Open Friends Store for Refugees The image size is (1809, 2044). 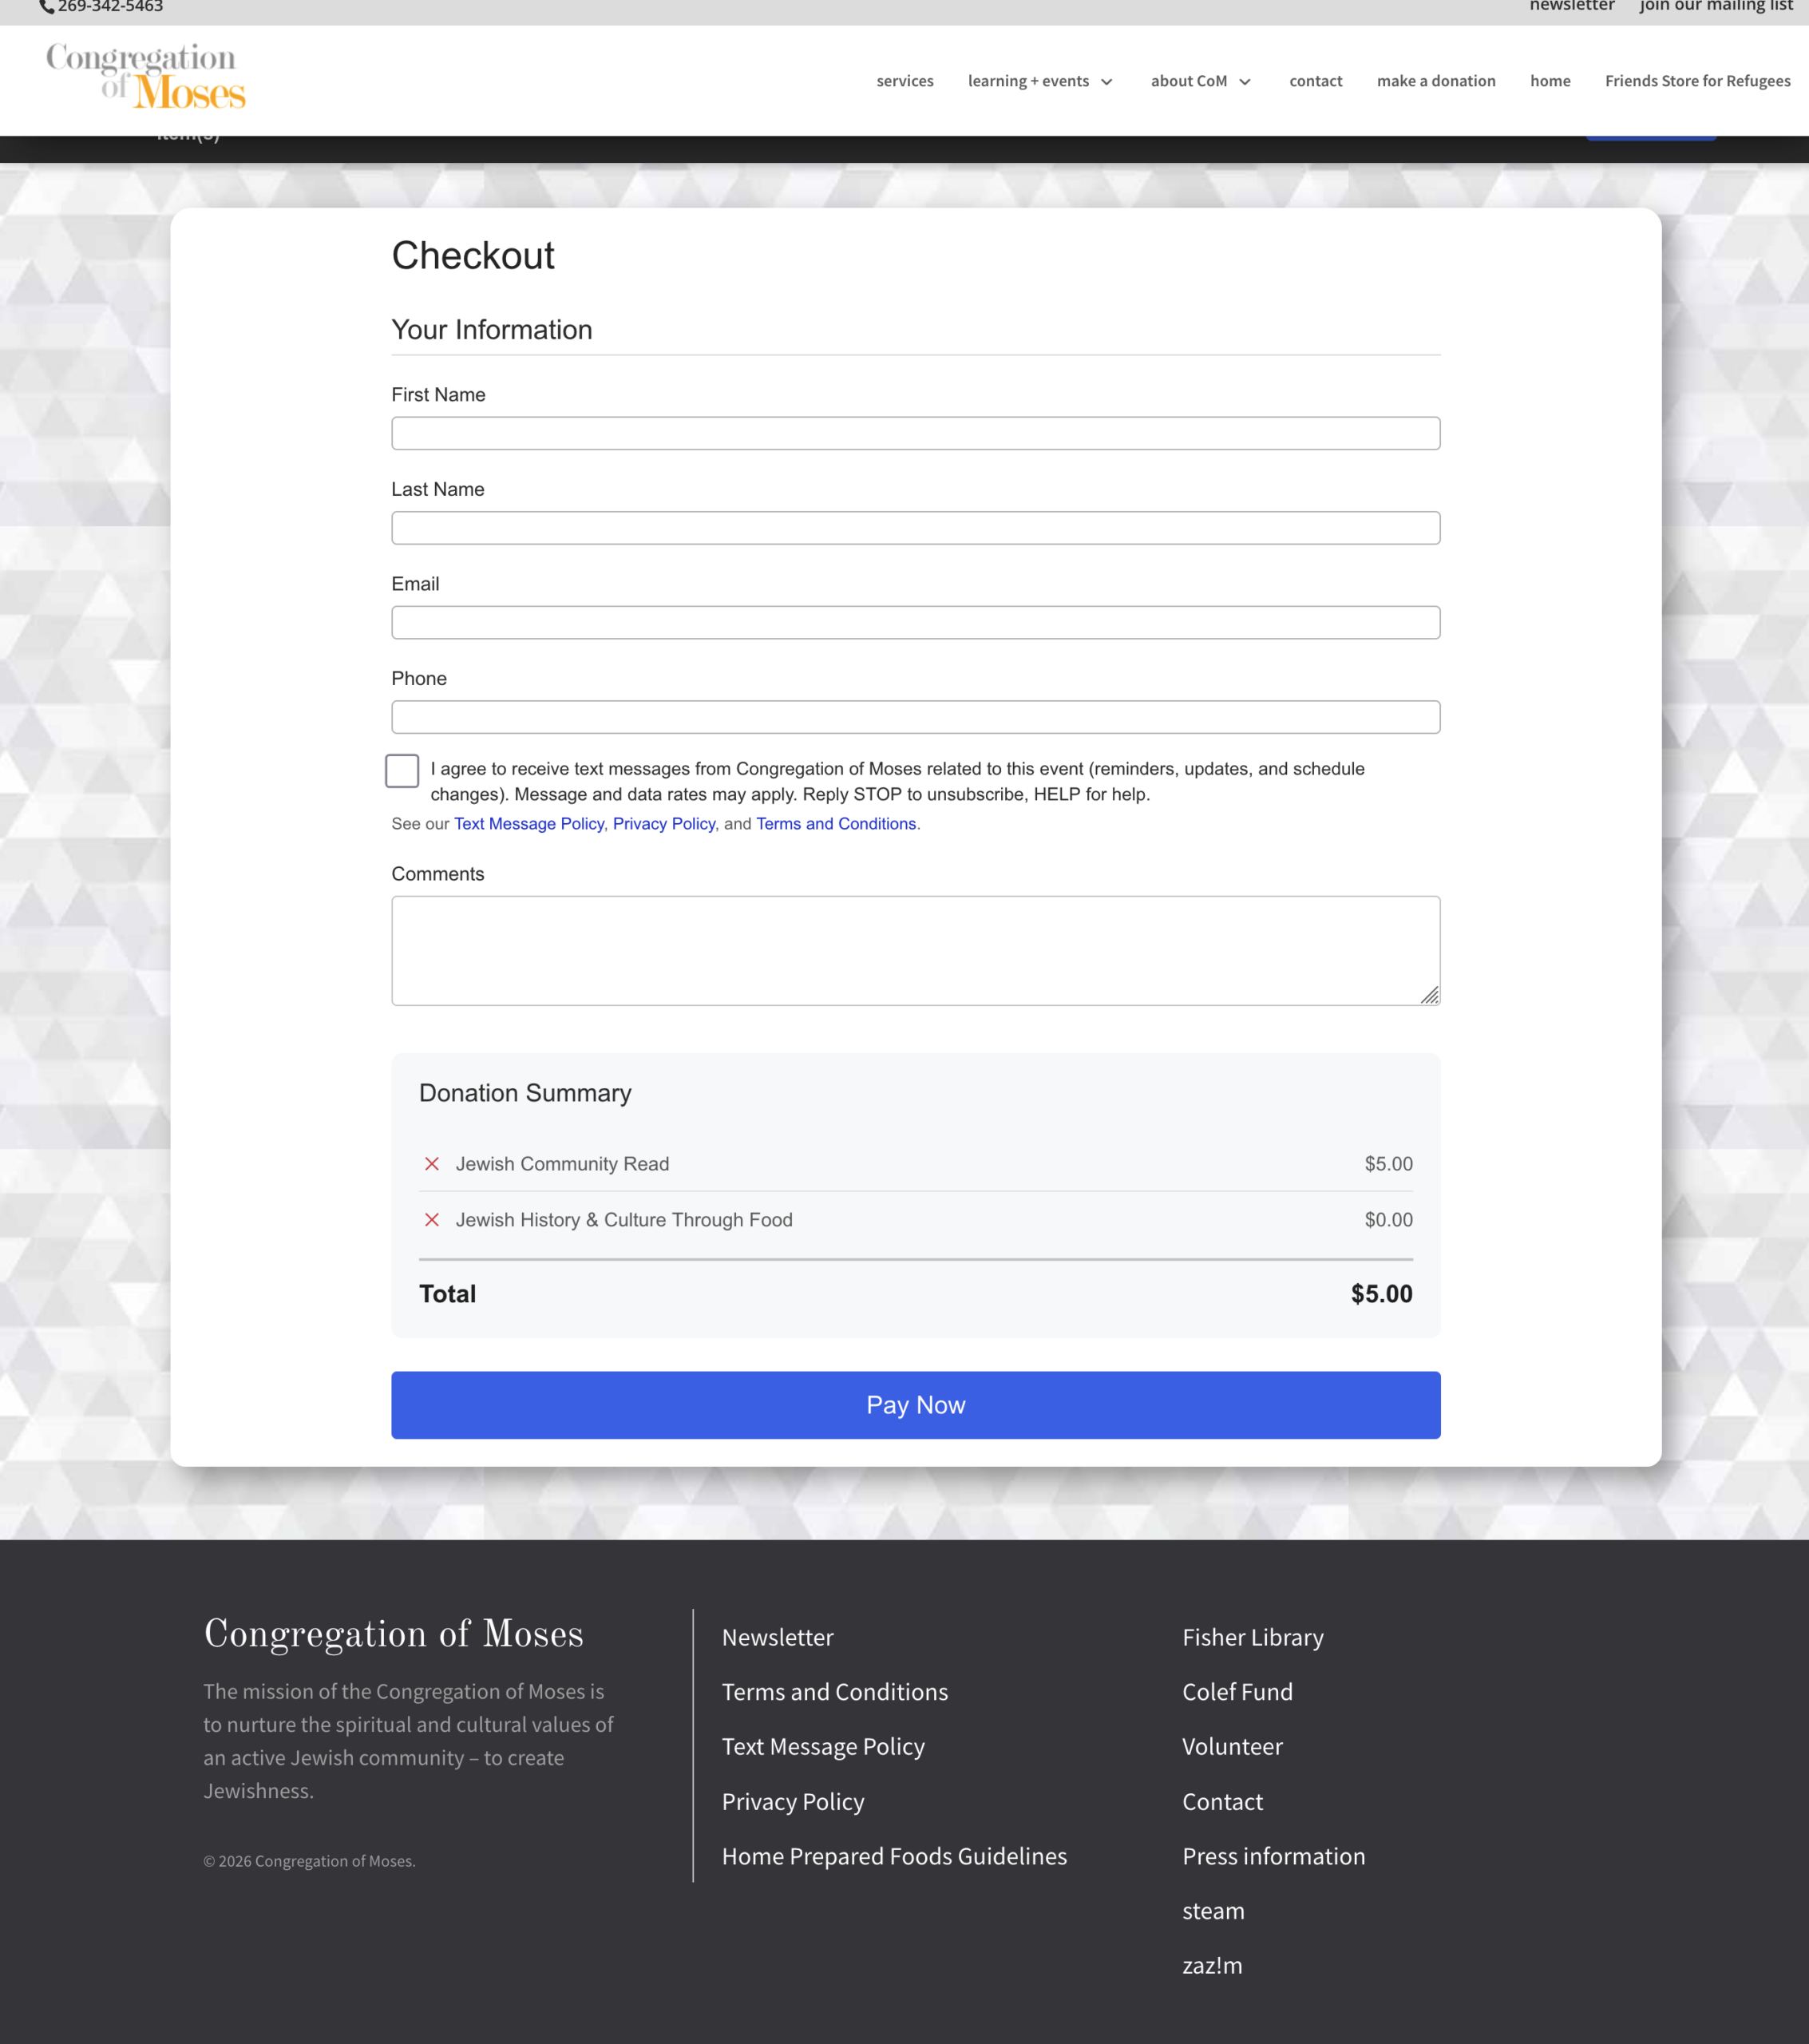pyautogui.click(x=1697, y=81)
